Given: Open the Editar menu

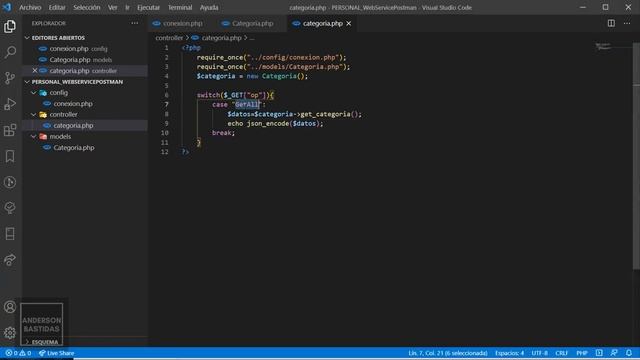Looking at the screenshot, I should coord(57,7).
